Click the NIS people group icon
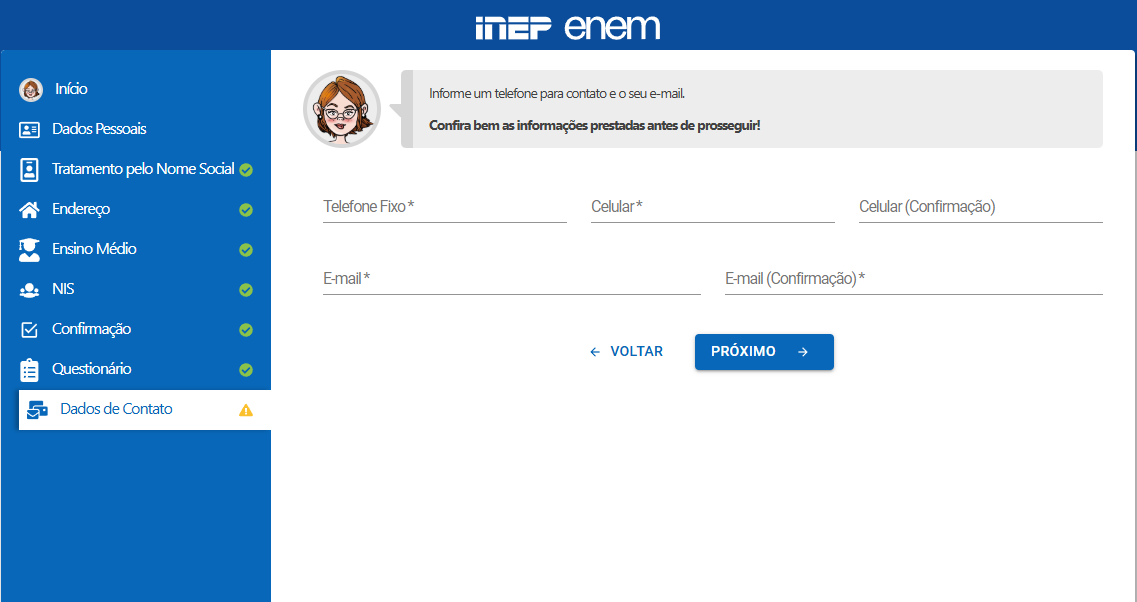 tap(30, 290)
